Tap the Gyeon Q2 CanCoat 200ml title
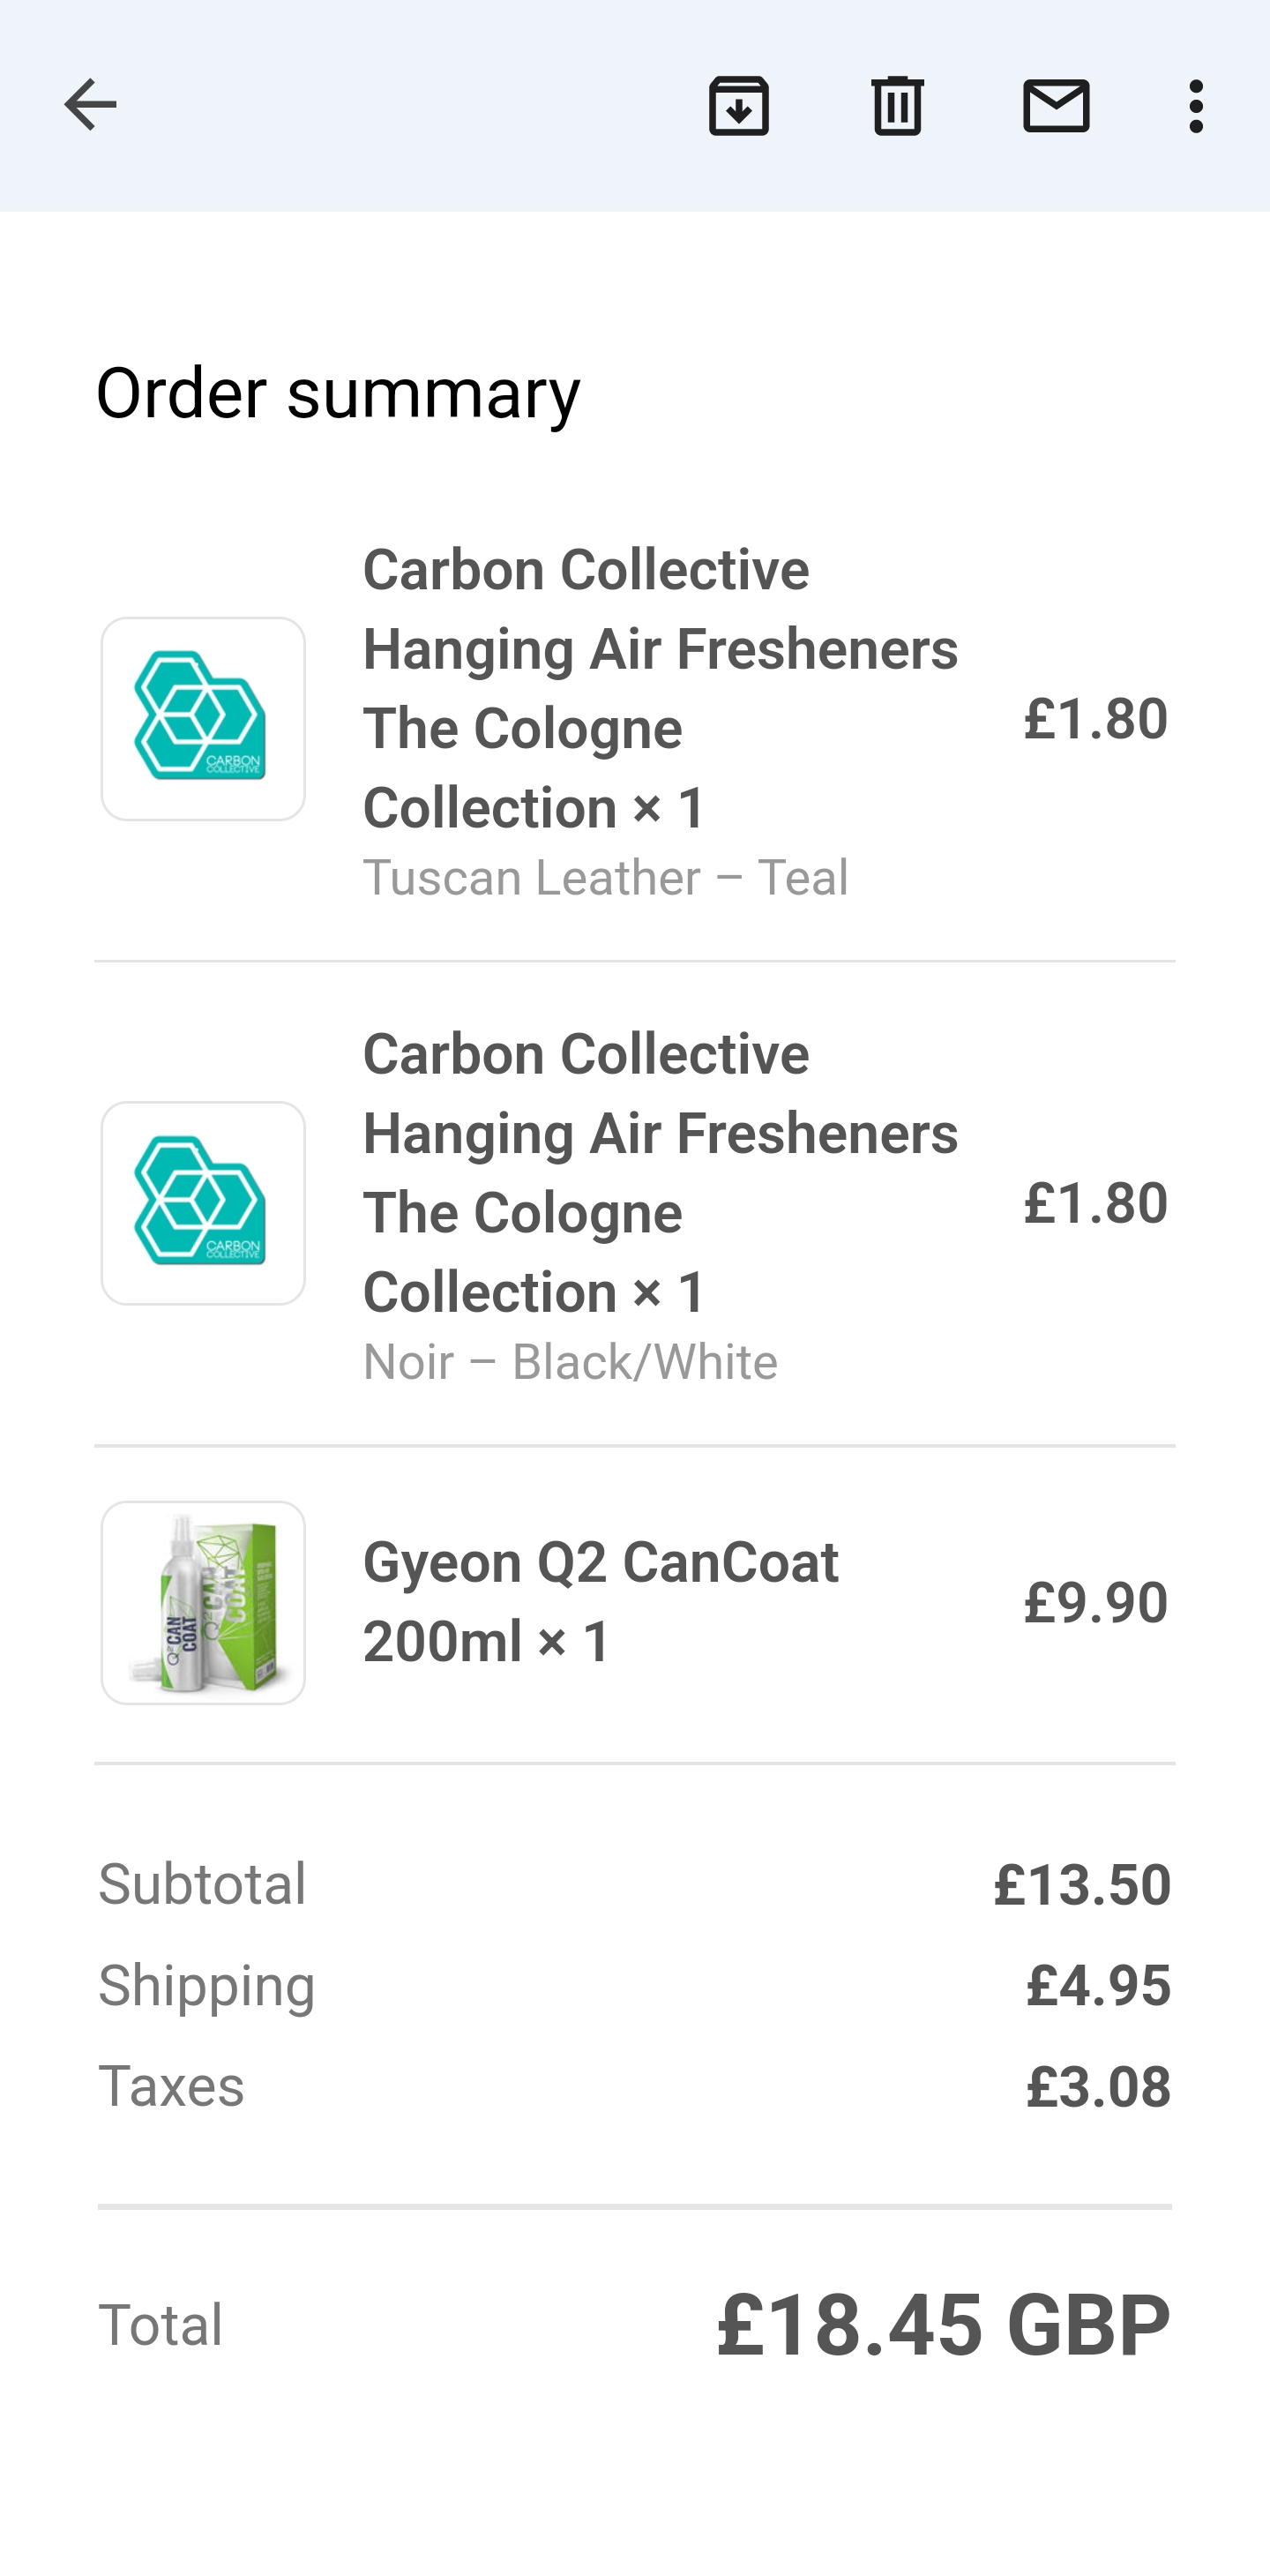 click(x=600, y=1602)
